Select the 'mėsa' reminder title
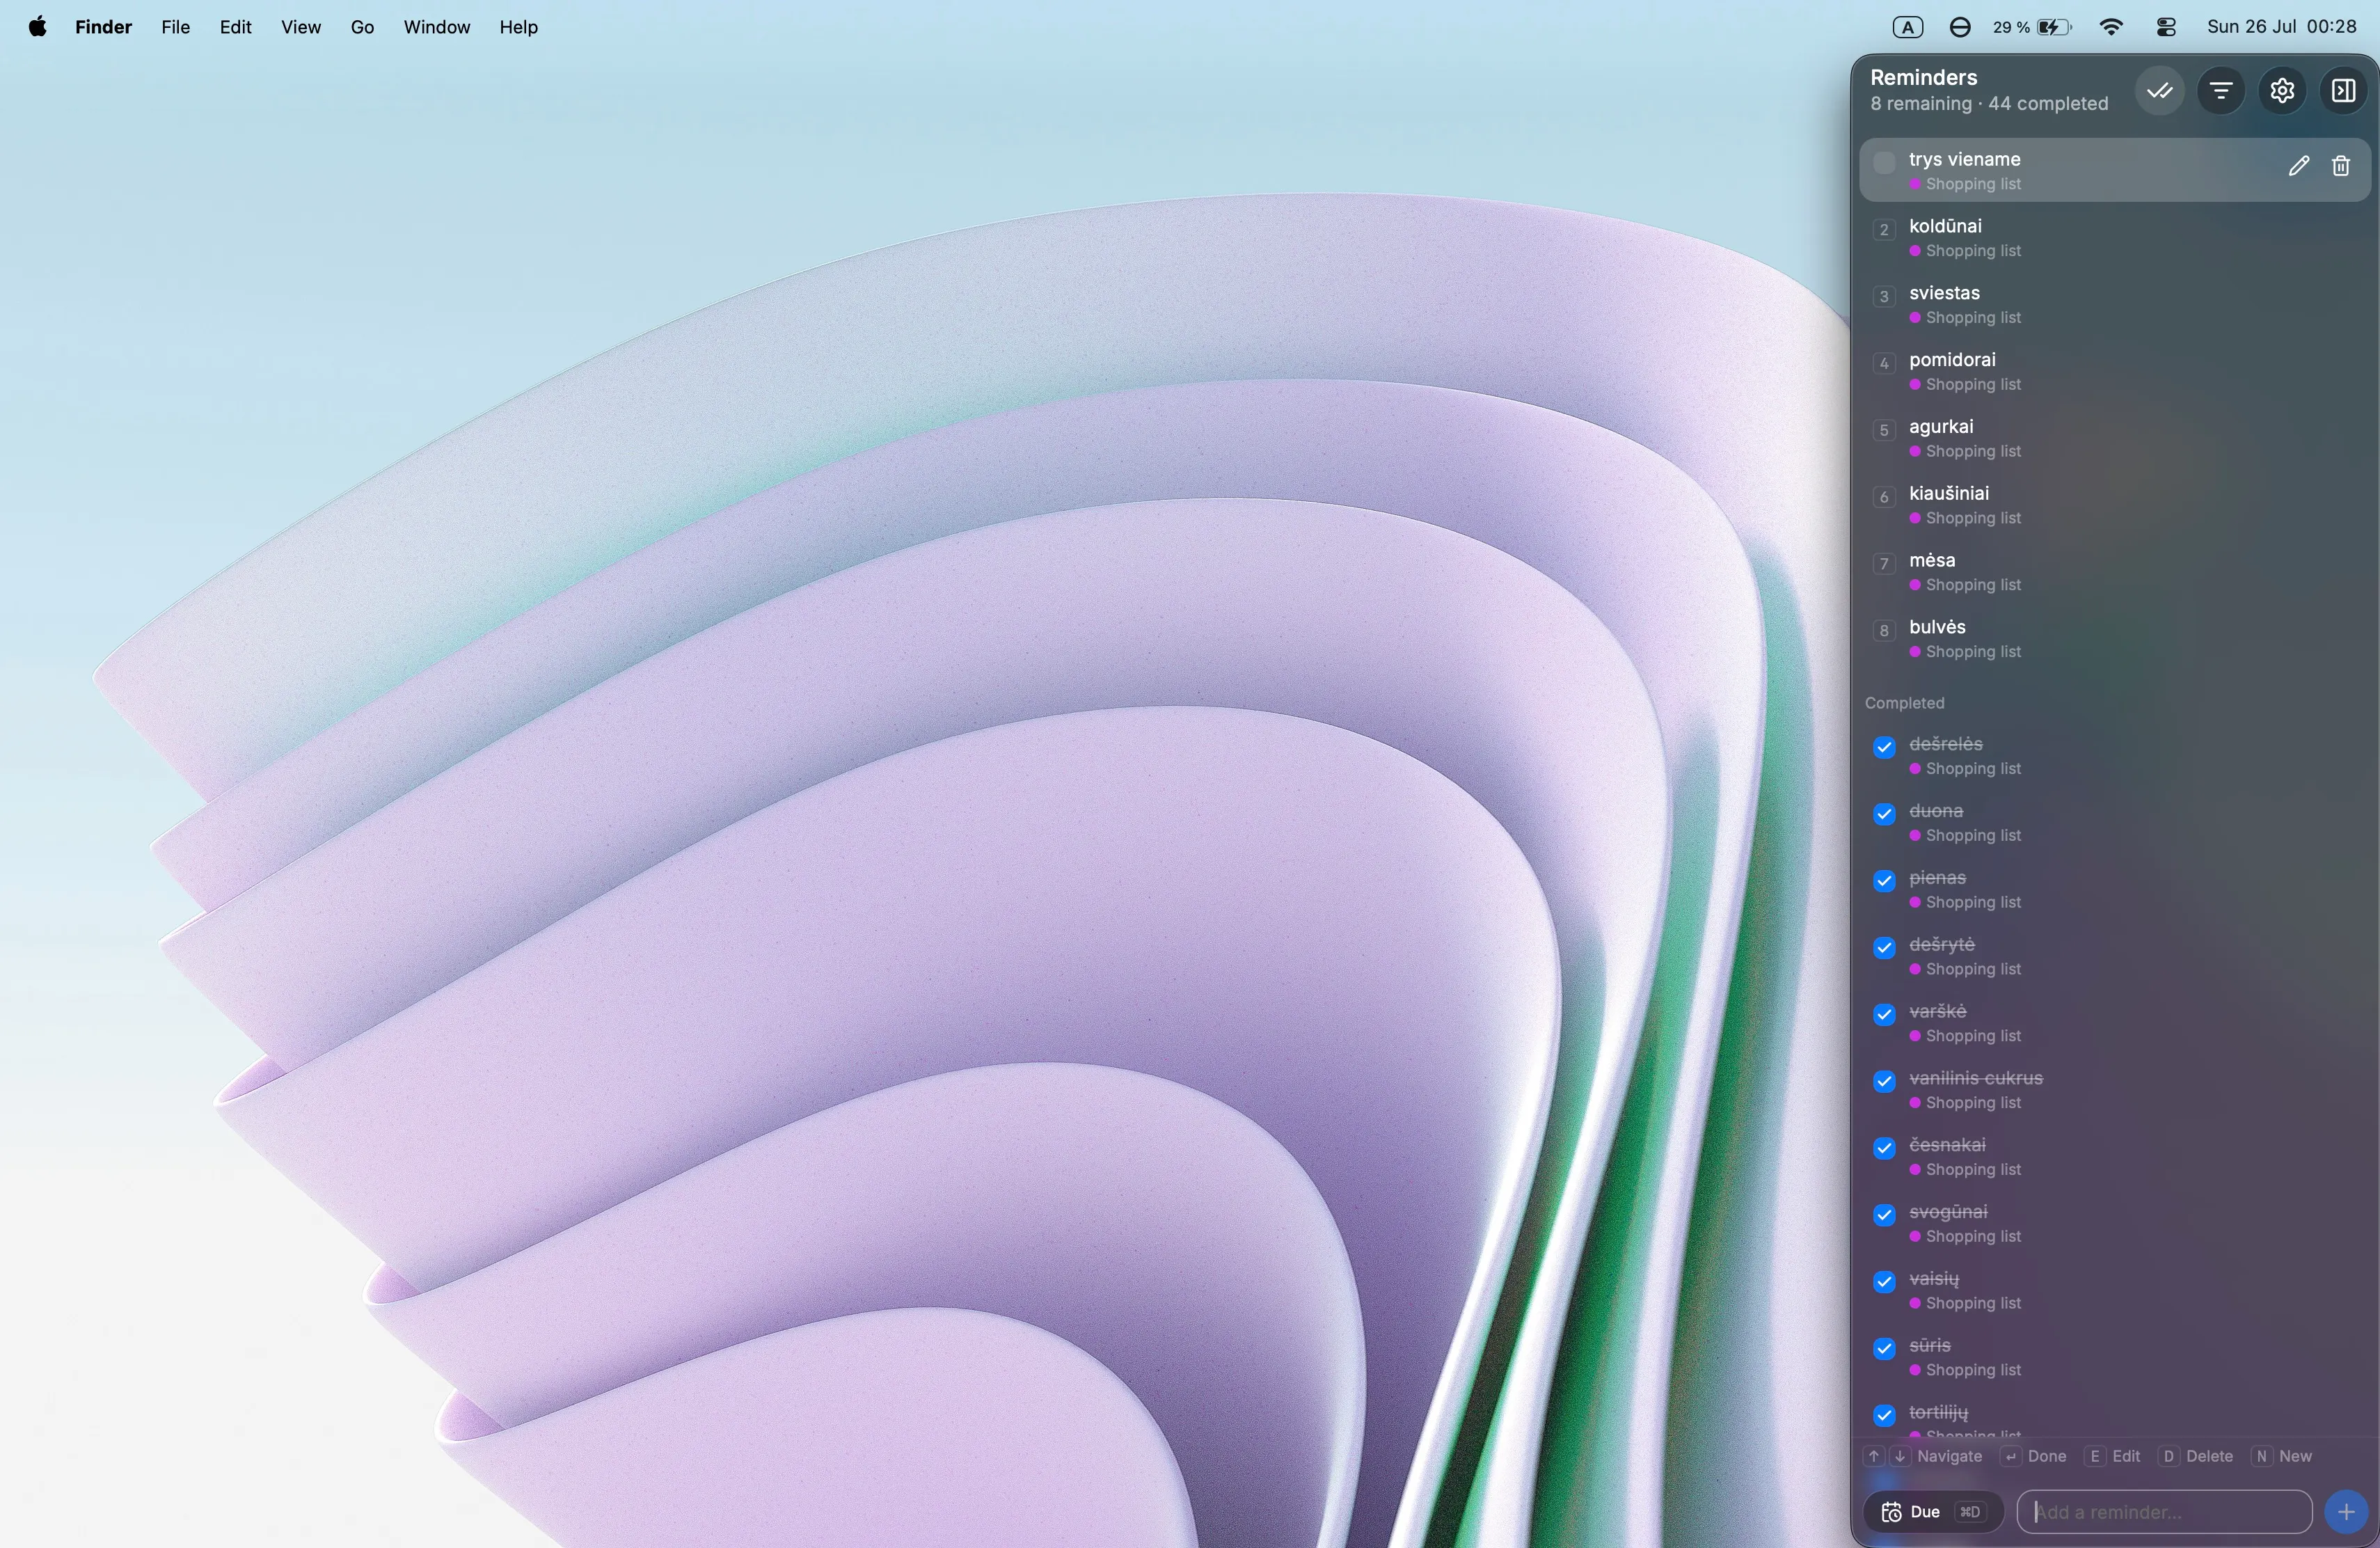This screenshot has width=2380, height=1548. click(x=1931, y=561)
